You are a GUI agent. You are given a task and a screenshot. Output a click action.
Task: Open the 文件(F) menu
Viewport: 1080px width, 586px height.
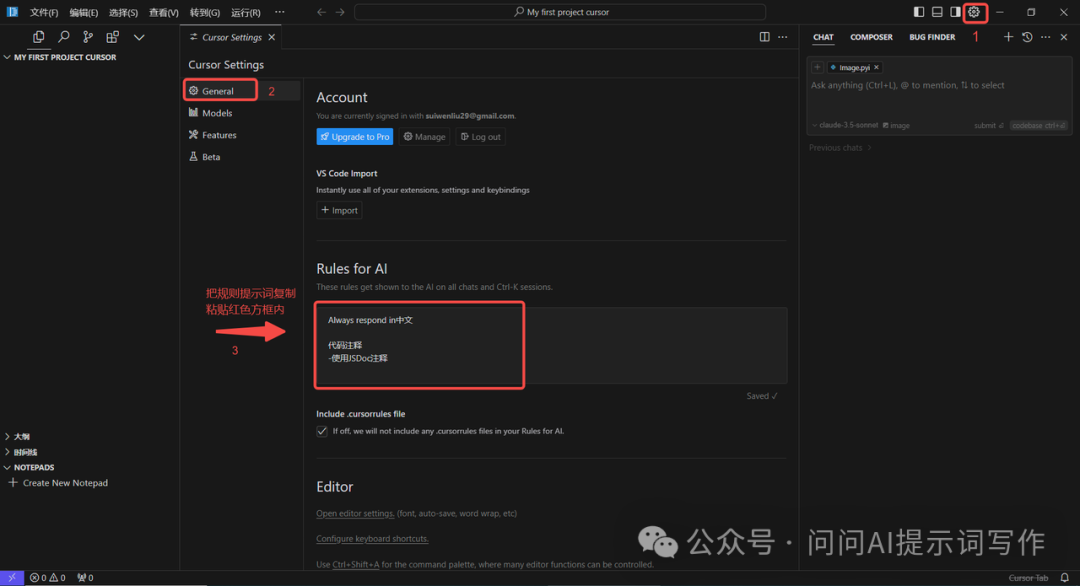[x=43, y=12]
